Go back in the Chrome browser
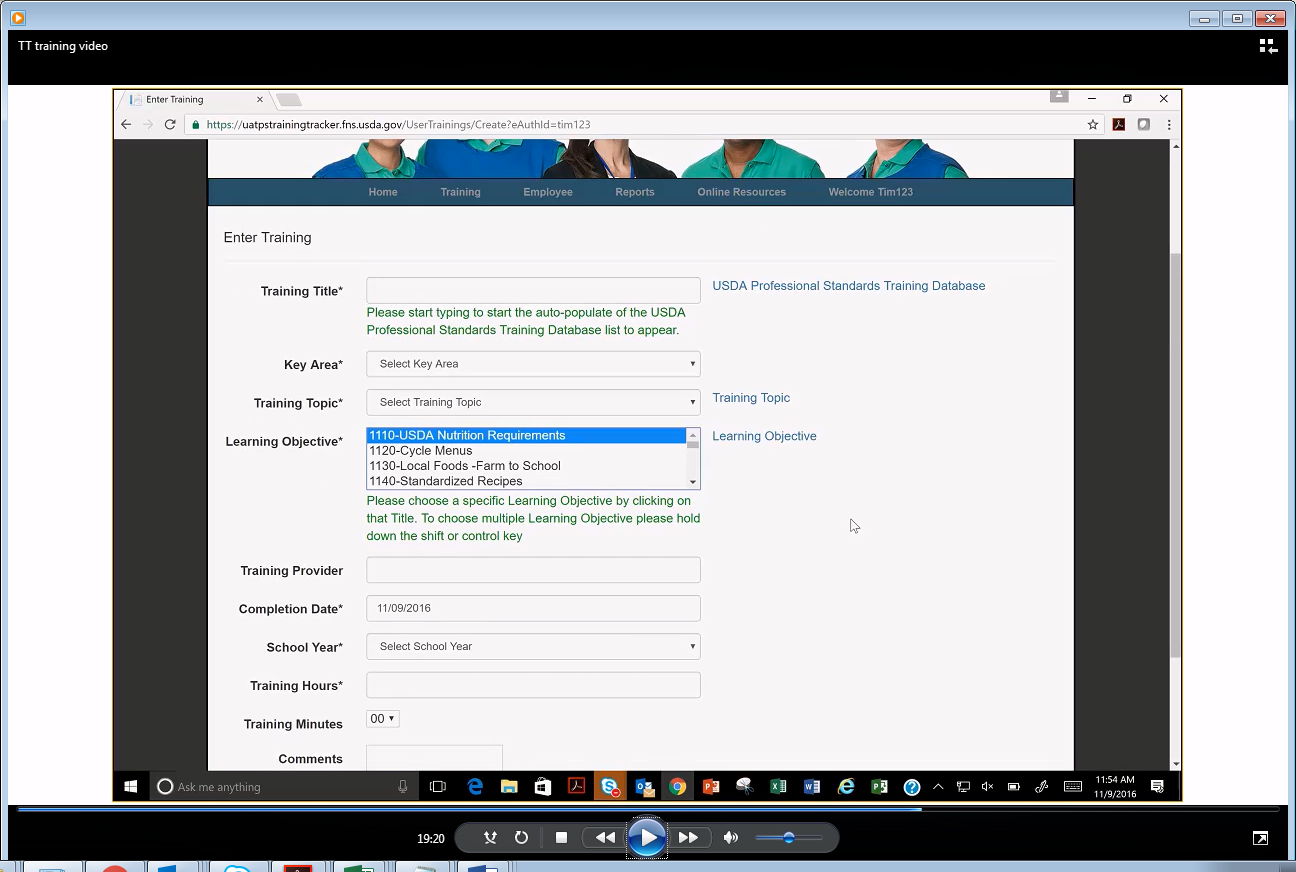1296x872 pixels. 126,125
